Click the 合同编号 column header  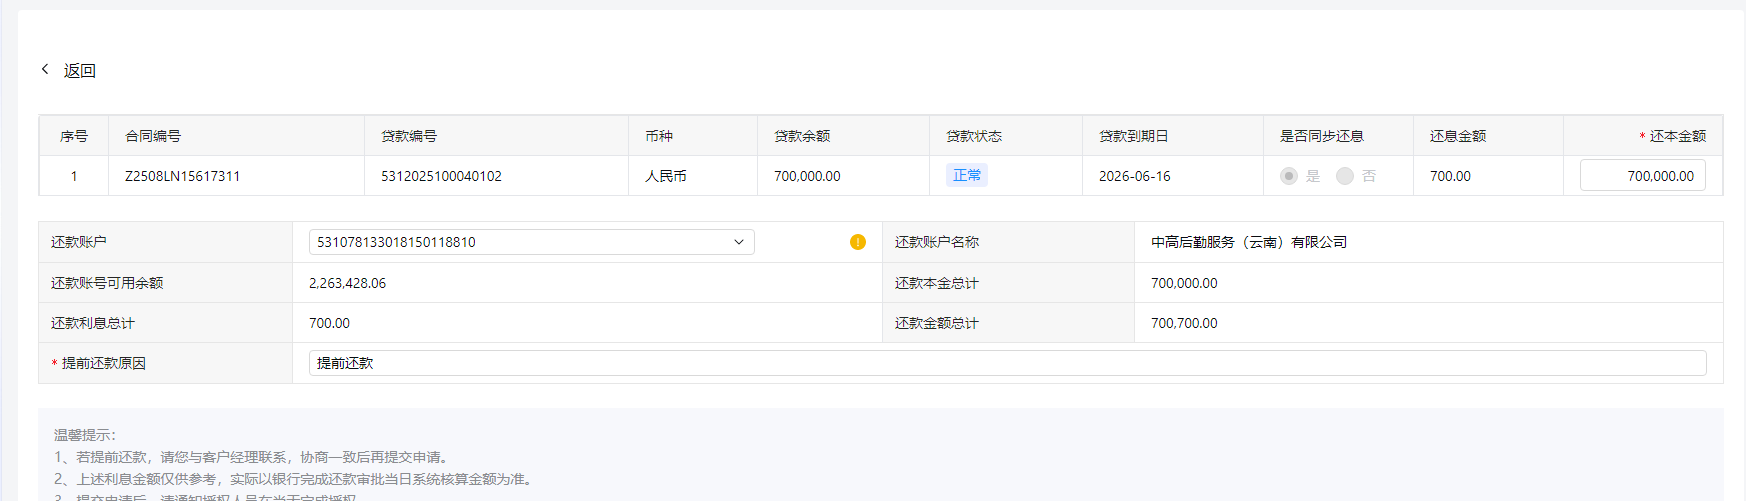click(153, 136)
